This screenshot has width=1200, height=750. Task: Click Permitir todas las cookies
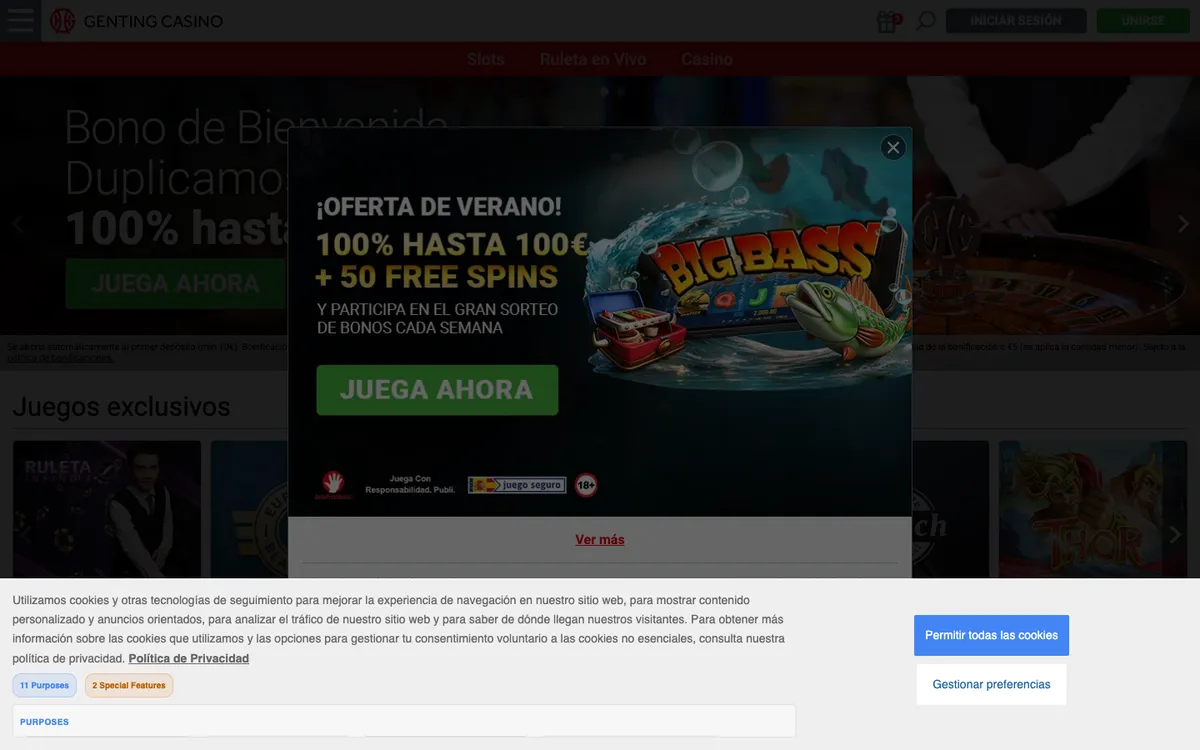point(991,635)
